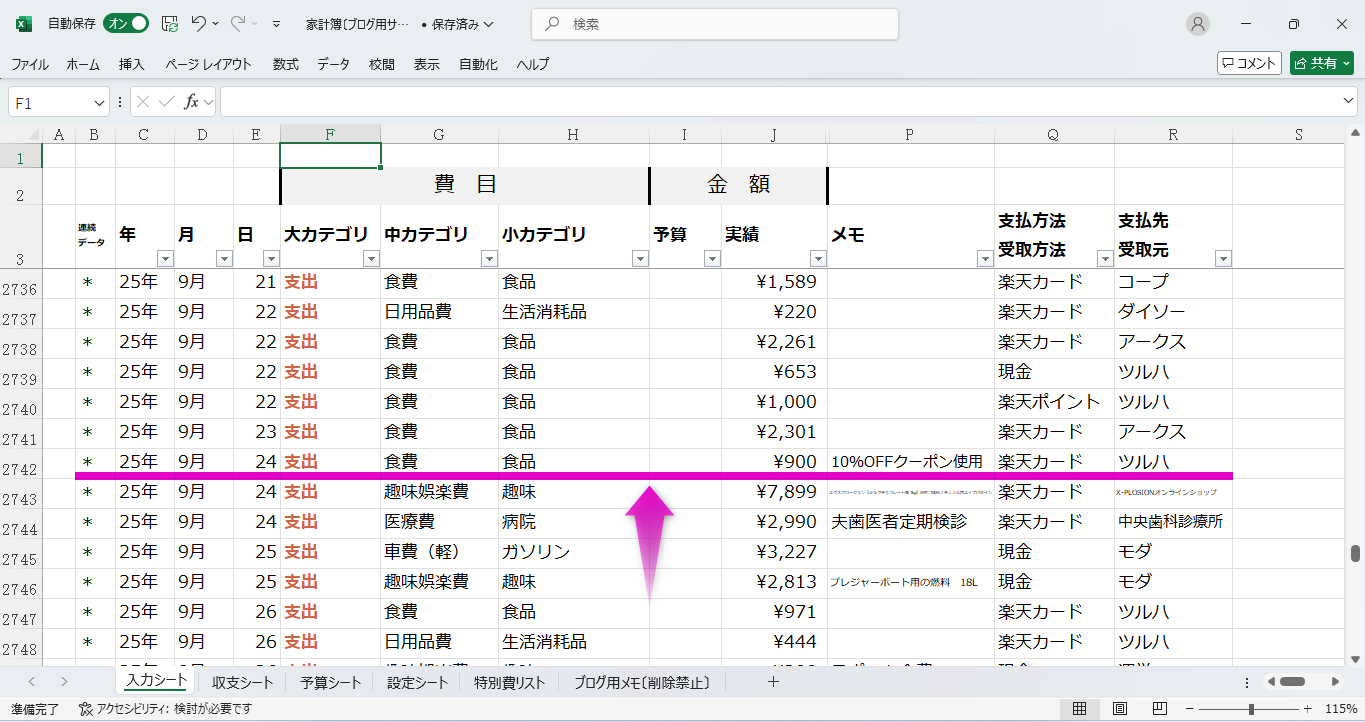Open the user account profile icon
This screenshot has height=722, width=1365.
1197,24
